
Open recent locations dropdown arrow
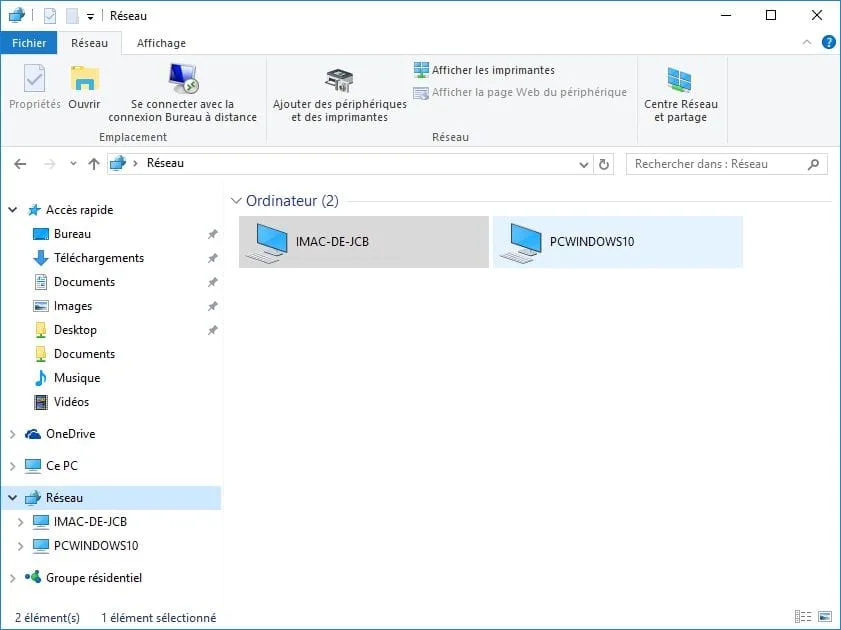tap(73, 164)
